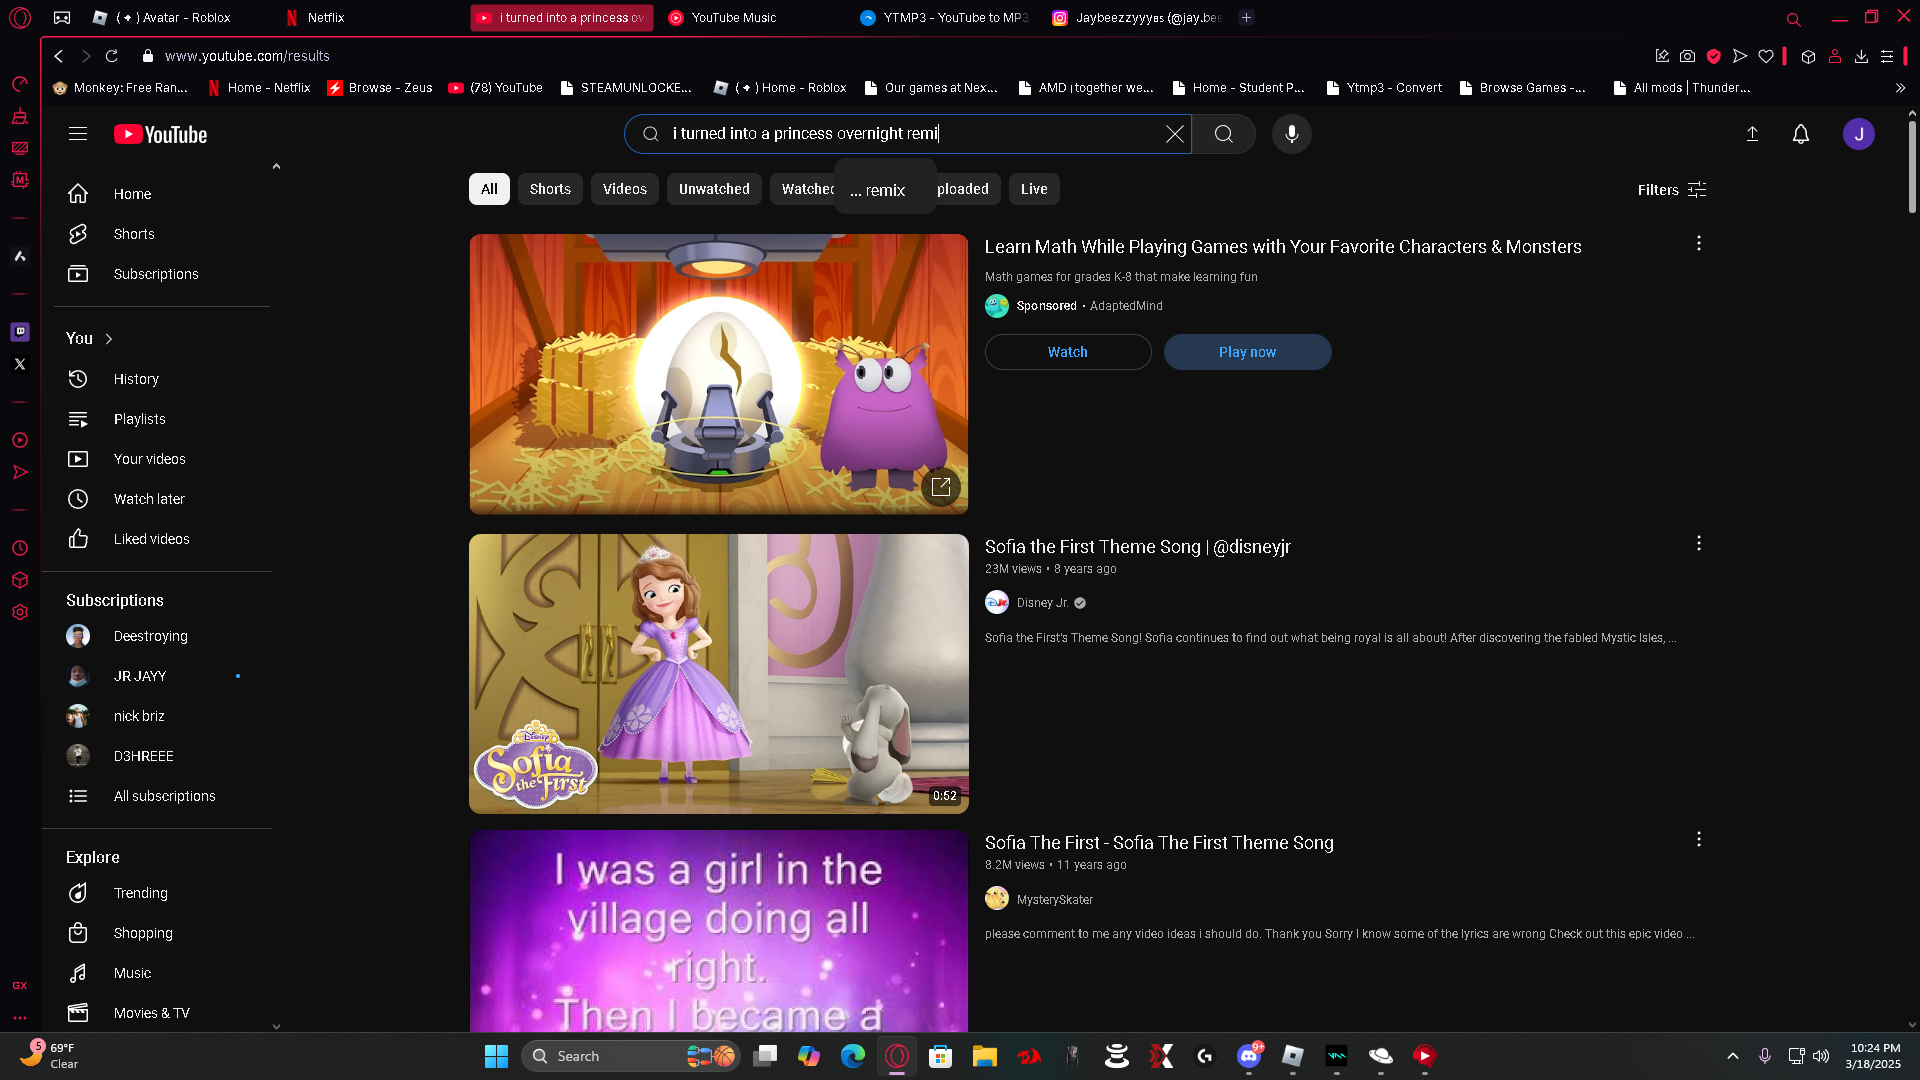This screenshot has height=1080, width=1920.
Task: Open Windows Start menu
Action: [496, 1056]
